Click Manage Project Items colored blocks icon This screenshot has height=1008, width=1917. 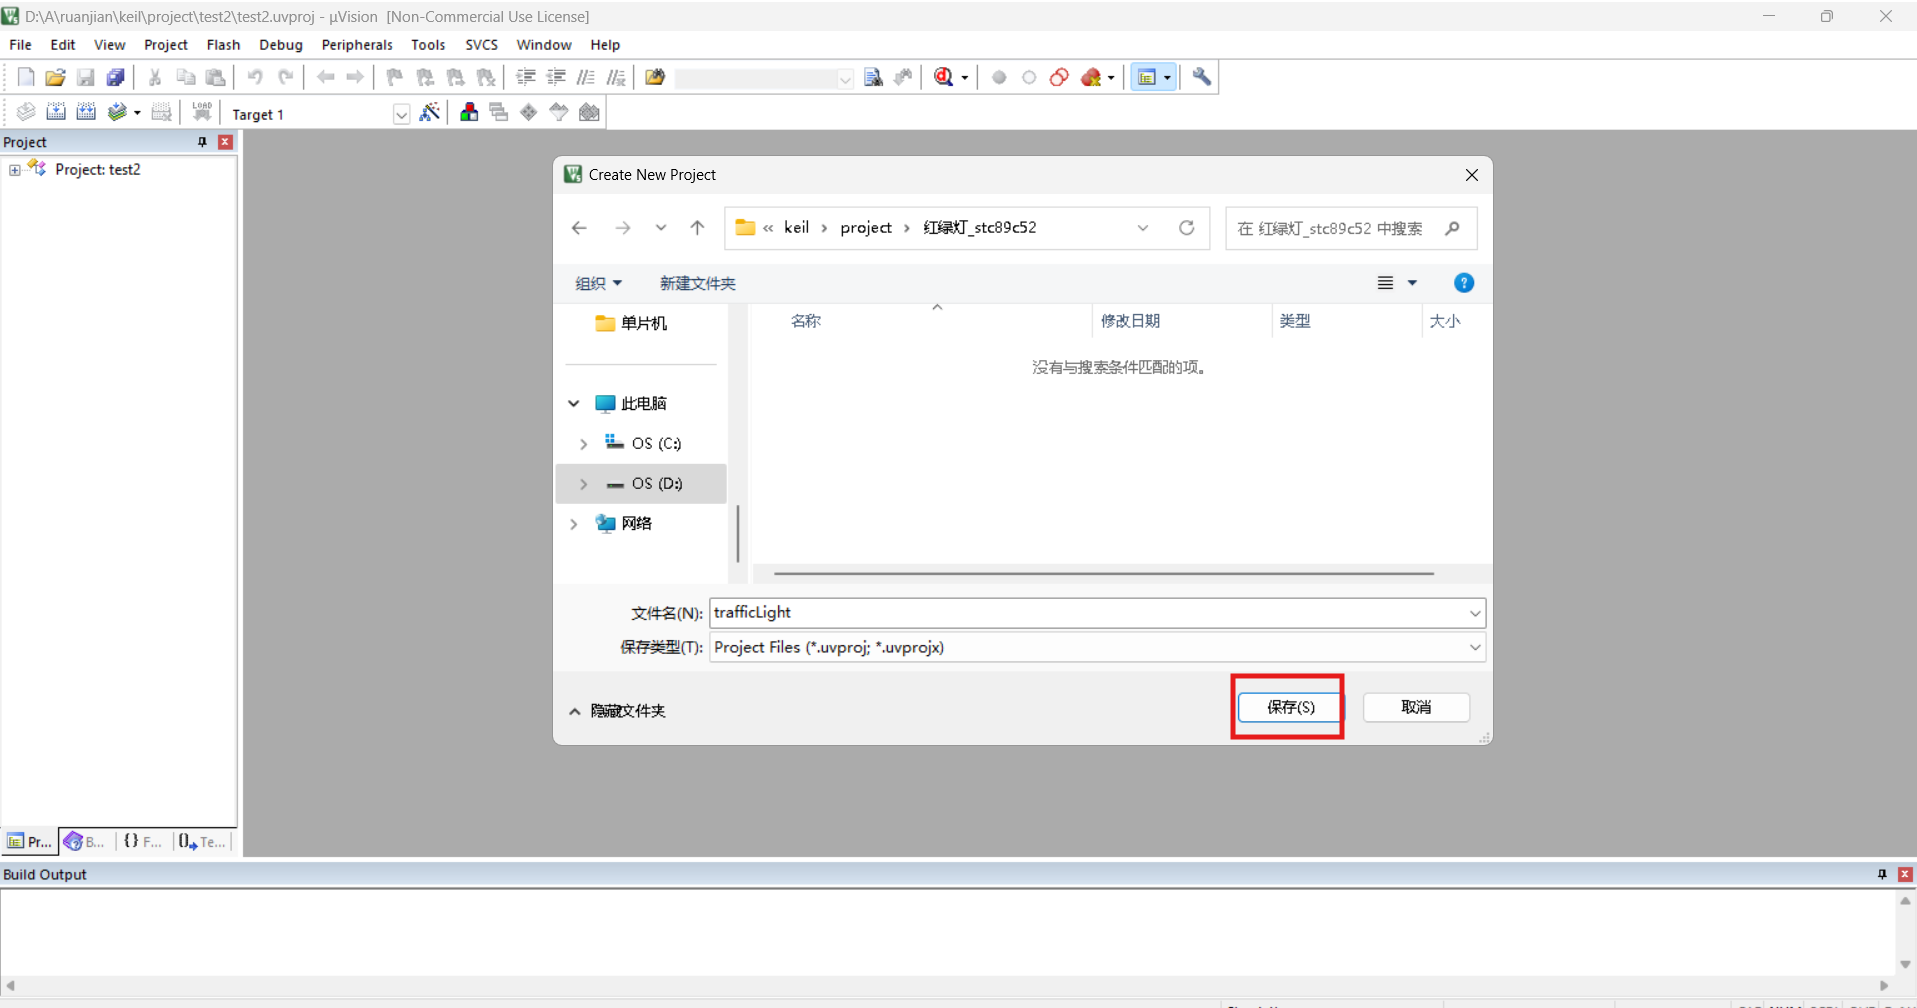coord(468,112)
